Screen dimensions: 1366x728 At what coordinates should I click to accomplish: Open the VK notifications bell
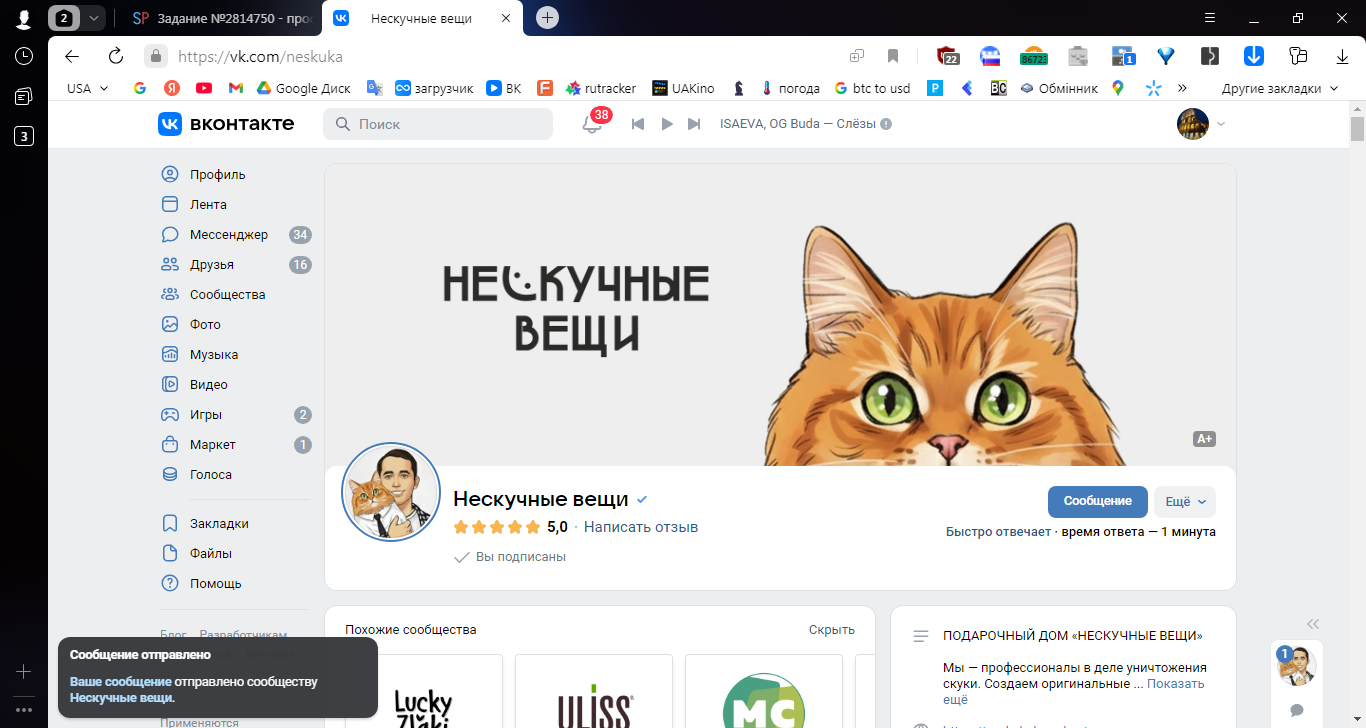[x=592, y=124]
